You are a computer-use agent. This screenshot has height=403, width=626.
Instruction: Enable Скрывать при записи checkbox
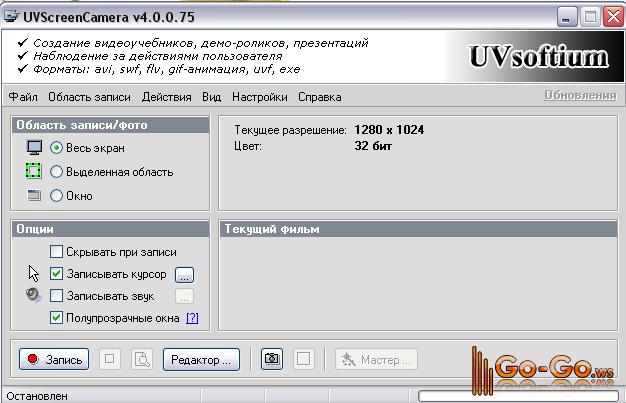tap(56, 252)
